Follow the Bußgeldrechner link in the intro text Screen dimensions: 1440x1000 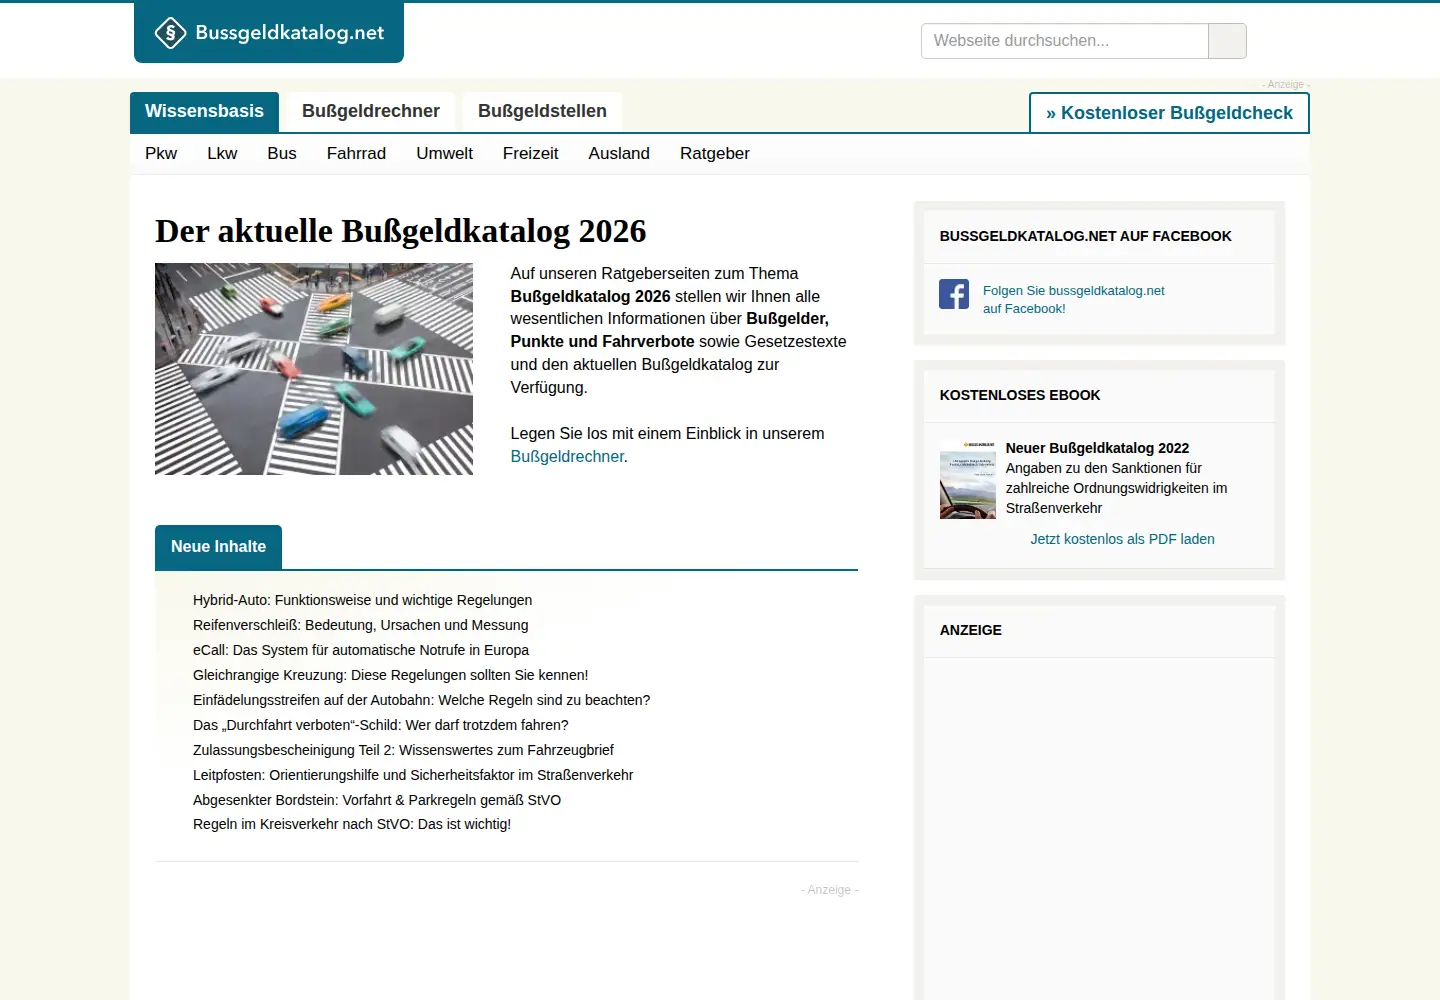(x=567, y=457)
